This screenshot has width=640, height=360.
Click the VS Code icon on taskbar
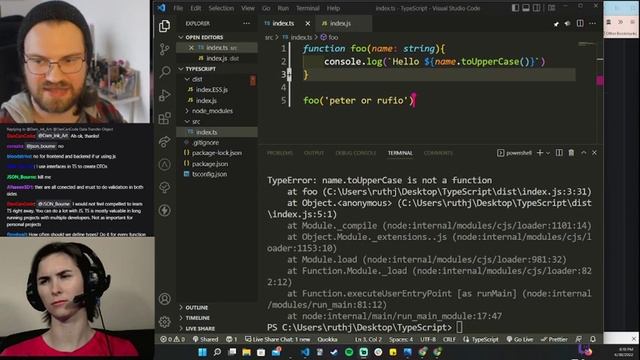305,352
